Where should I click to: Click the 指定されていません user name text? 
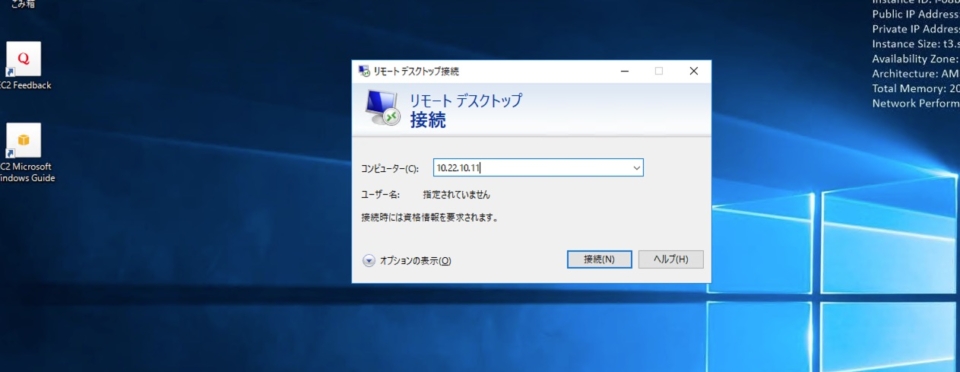pos(457,195)
